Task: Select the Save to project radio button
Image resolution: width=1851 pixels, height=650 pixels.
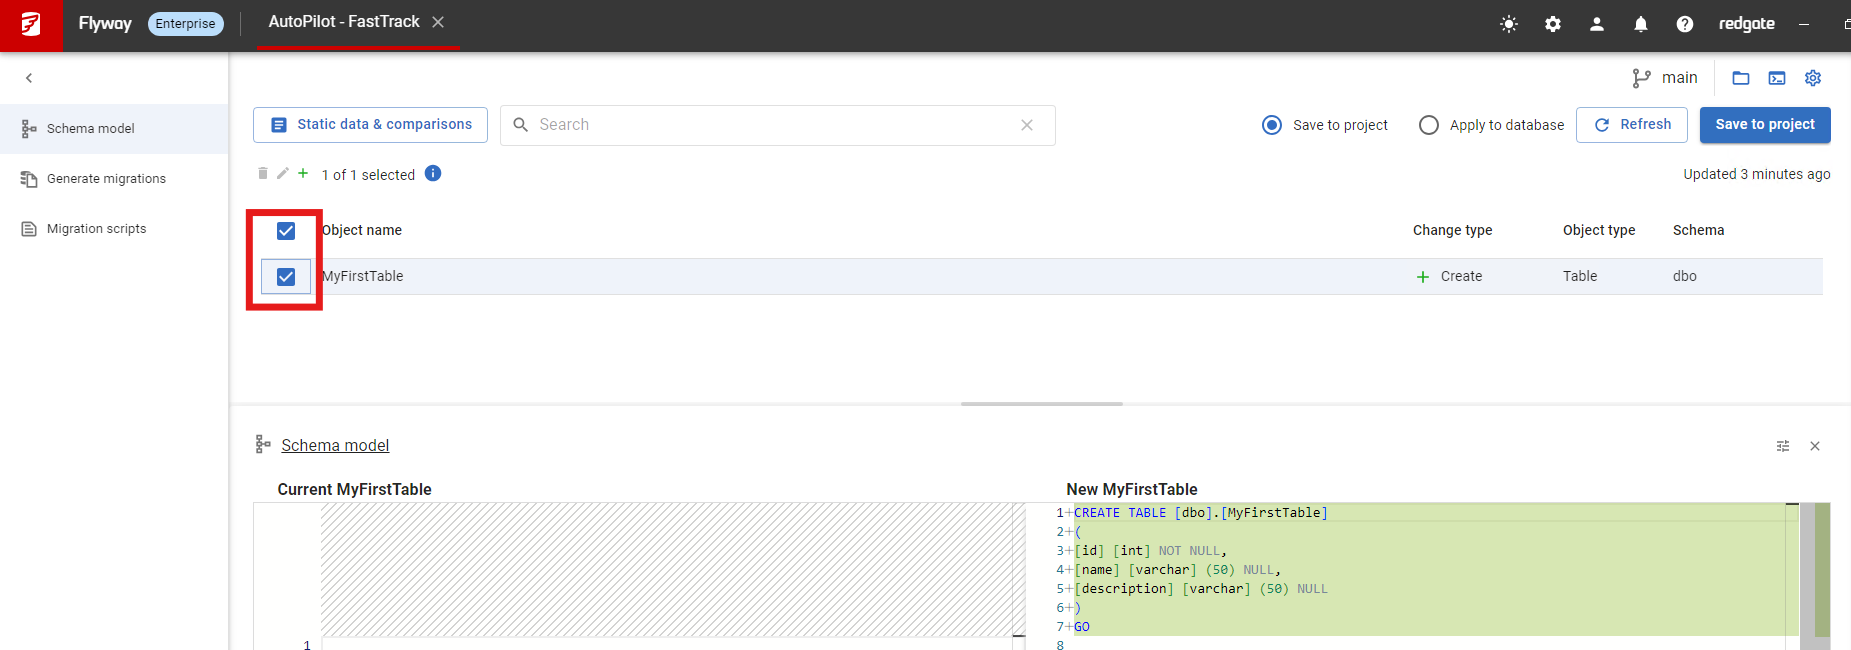Action: (x=1272, y=125)
